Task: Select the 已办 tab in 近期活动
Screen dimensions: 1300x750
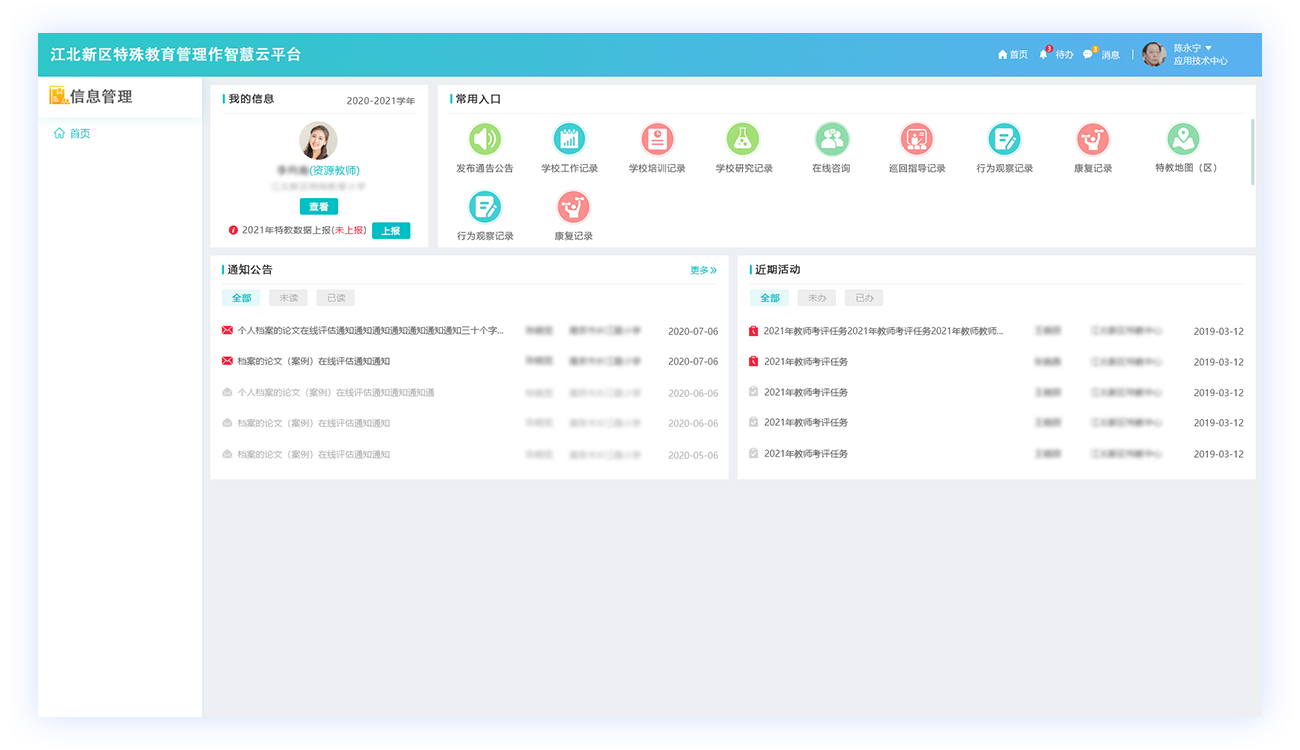Action: 864,298
